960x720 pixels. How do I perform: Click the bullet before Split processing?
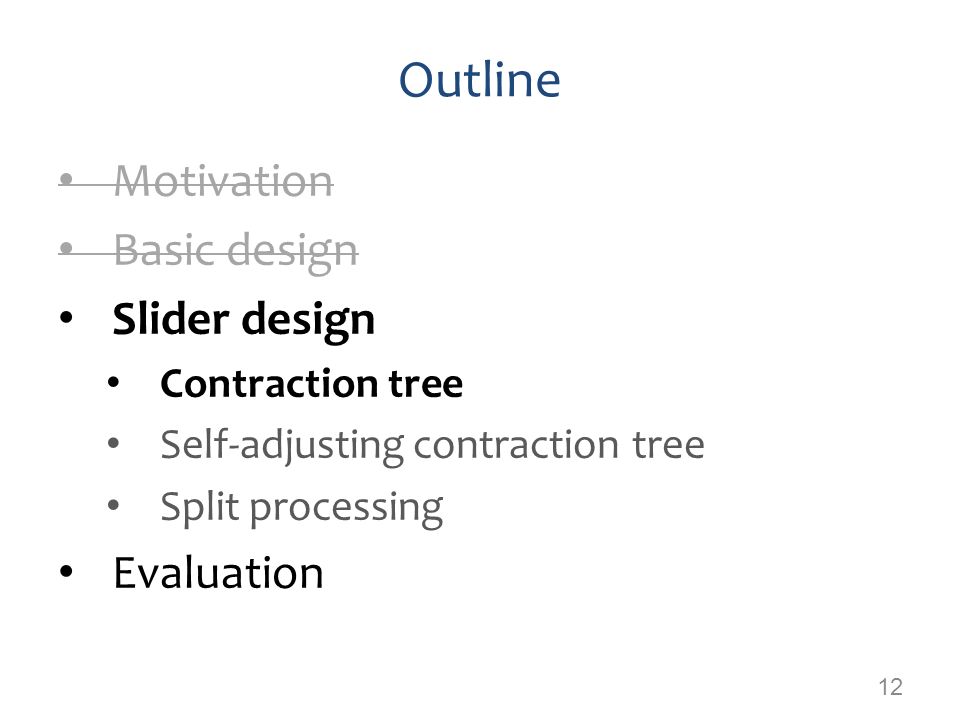click(113, 505)
